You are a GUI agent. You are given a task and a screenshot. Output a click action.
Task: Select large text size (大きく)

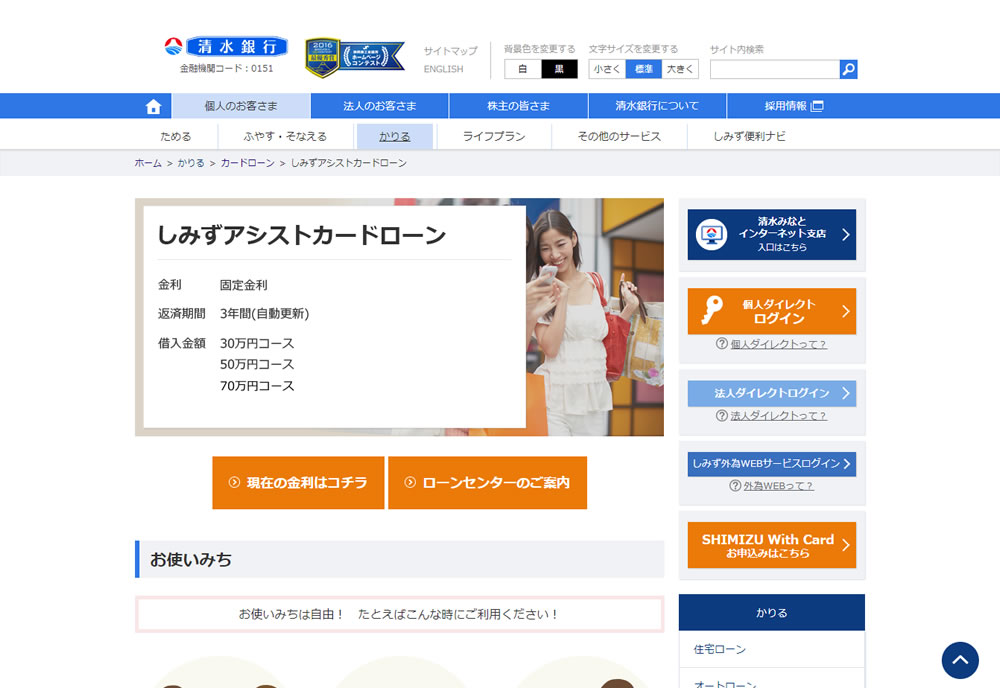click(680, 69)
